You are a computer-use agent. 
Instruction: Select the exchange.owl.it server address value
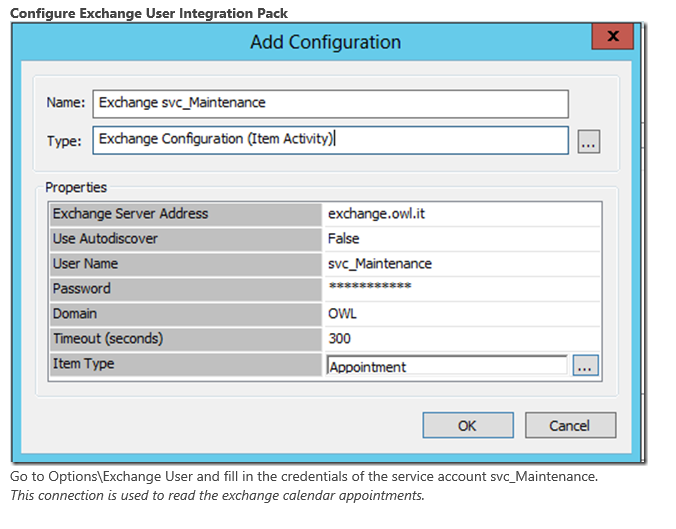click(462, 214)
